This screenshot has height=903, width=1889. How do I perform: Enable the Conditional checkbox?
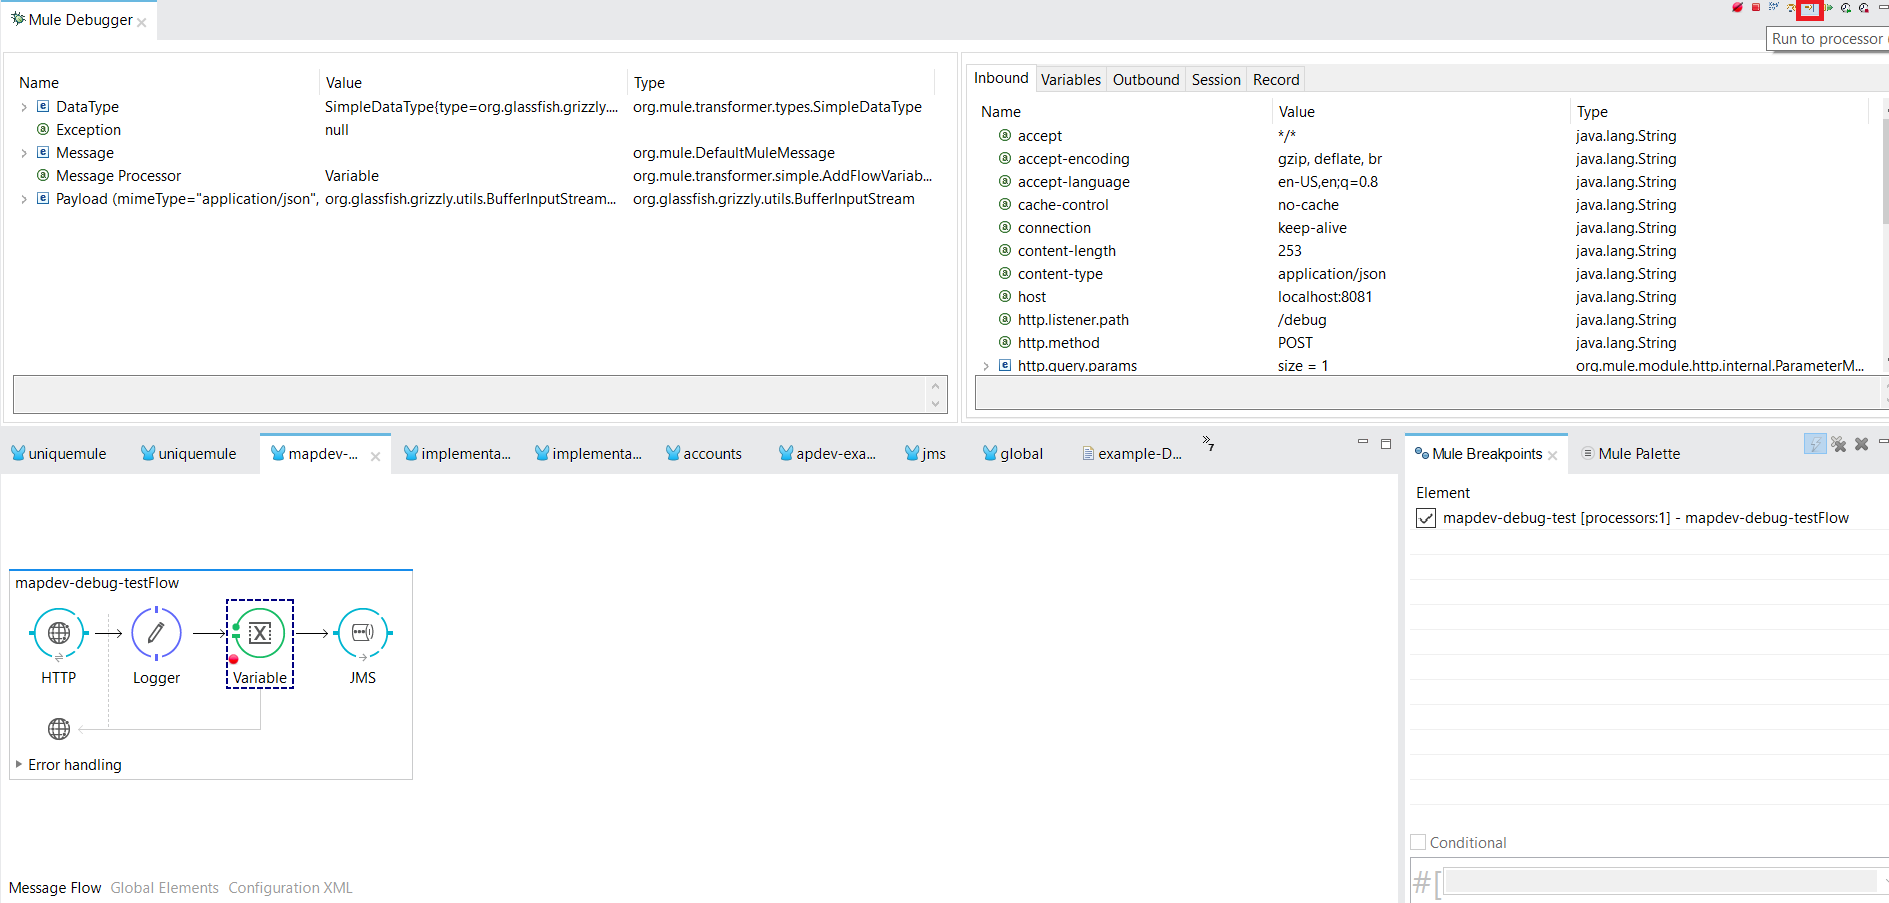point(1418,842)
